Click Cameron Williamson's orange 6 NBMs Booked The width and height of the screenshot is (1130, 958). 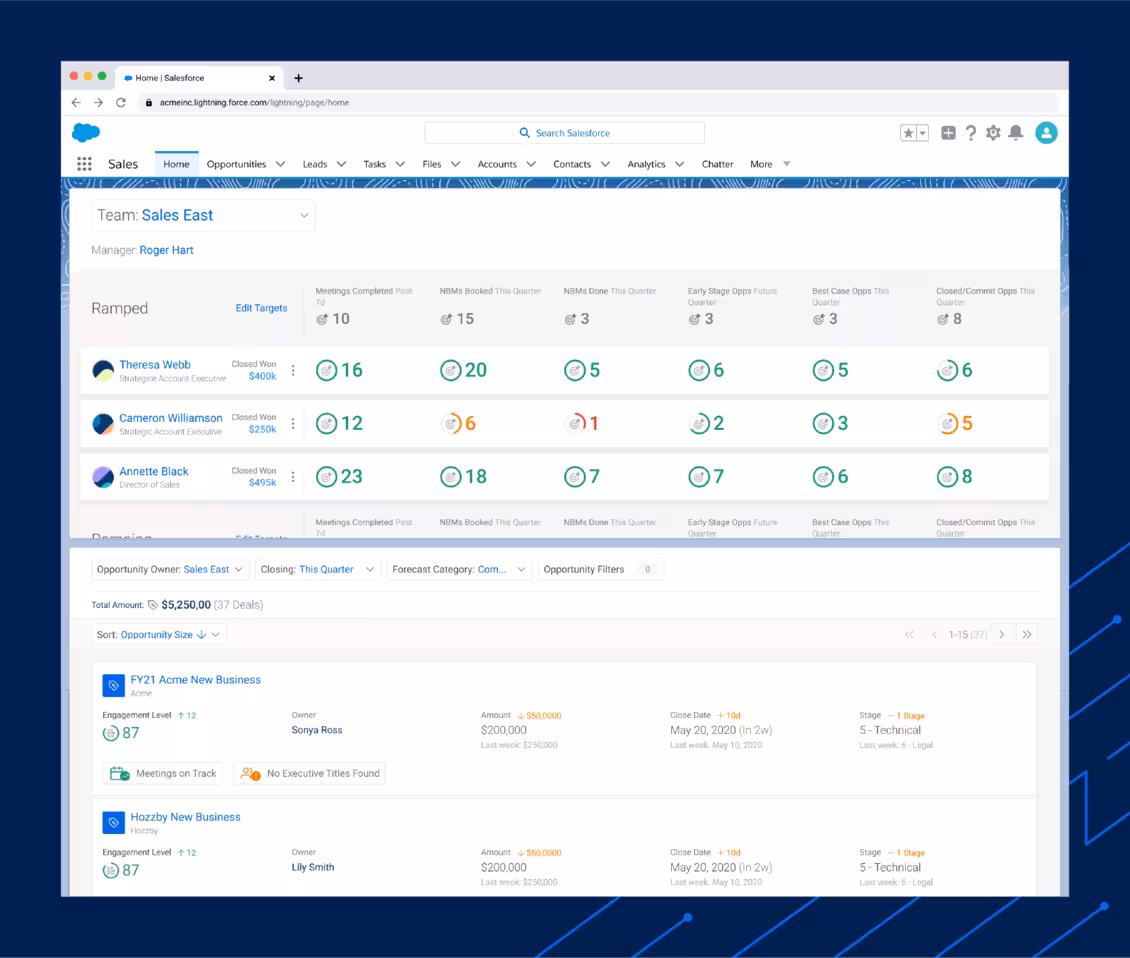pos(458,424)
